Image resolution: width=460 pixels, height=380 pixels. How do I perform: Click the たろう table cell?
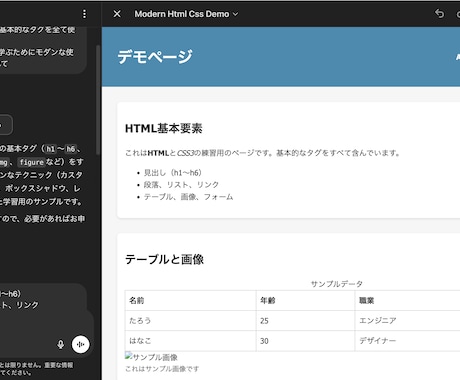coord(190,321)
